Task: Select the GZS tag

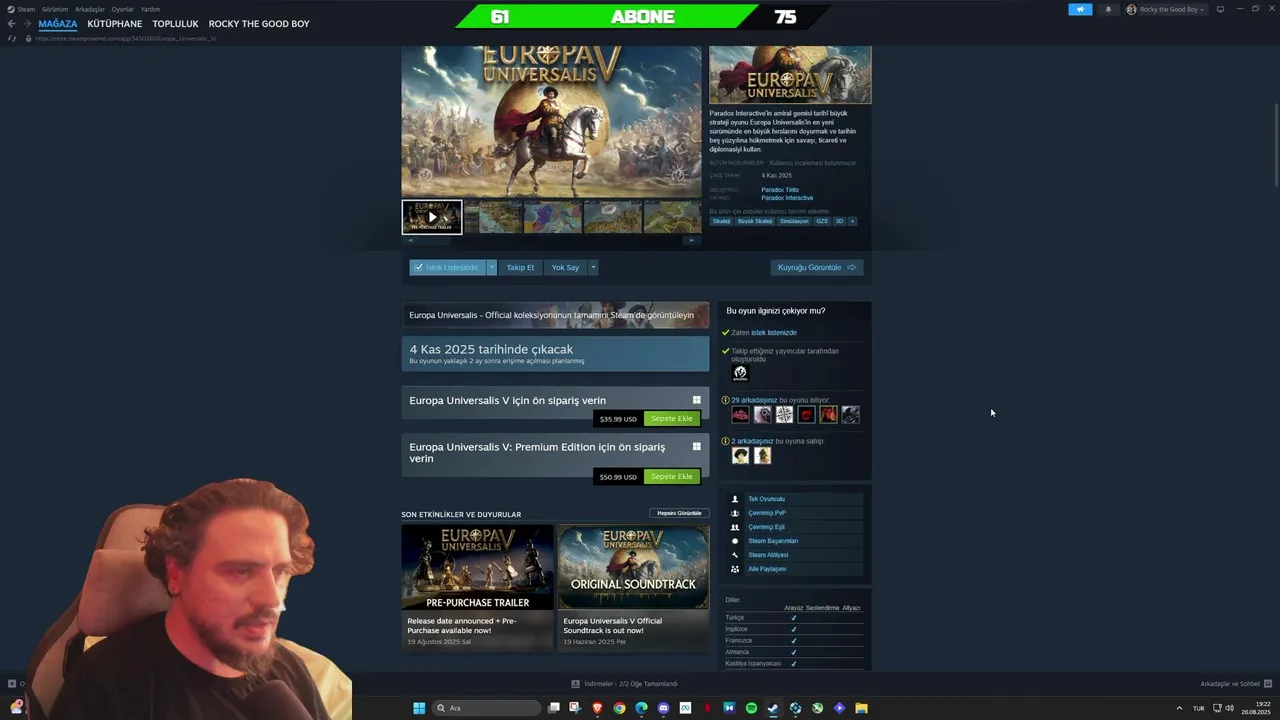Action: point(822,221)
